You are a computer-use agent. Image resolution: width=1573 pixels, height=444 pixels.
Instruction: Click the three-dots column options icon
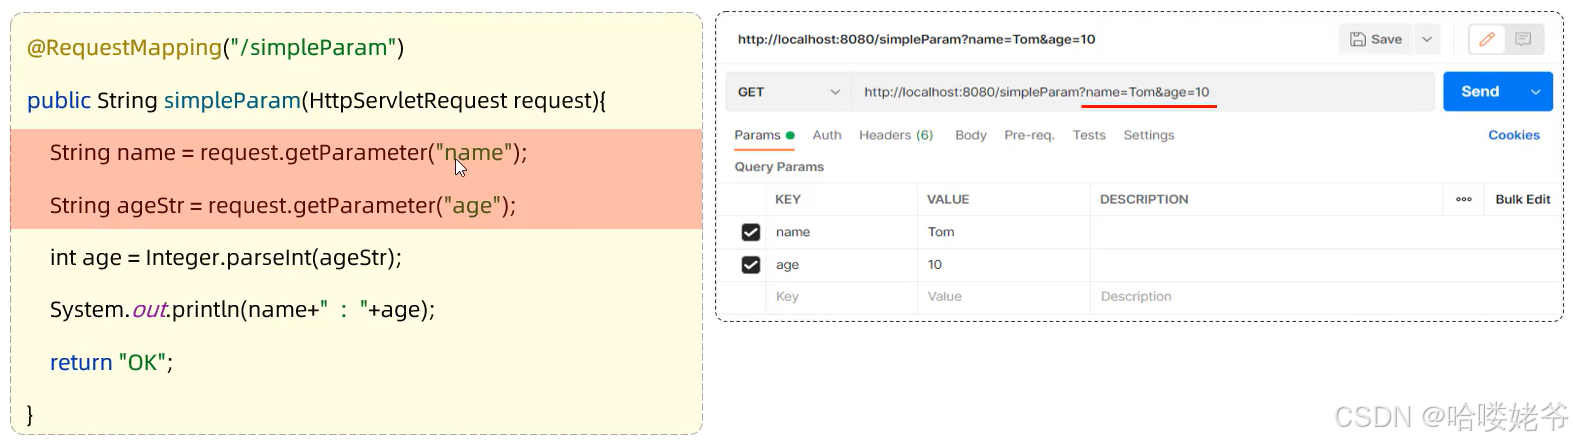pyautogui.click(x=1464, y=199)
